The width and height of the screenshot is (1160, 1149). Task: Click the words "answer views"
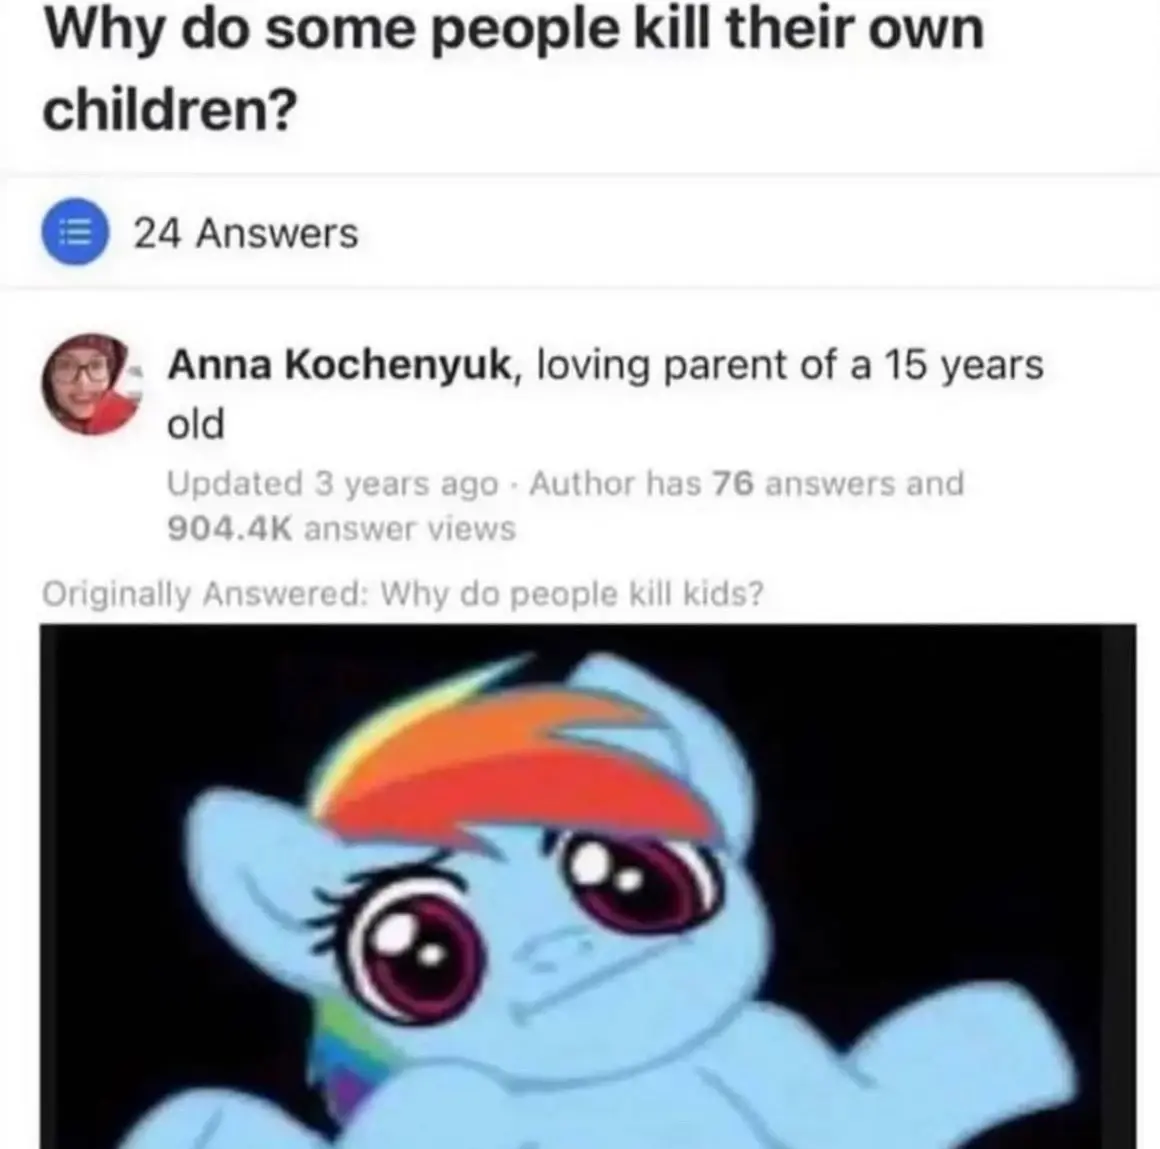(410, 528)
